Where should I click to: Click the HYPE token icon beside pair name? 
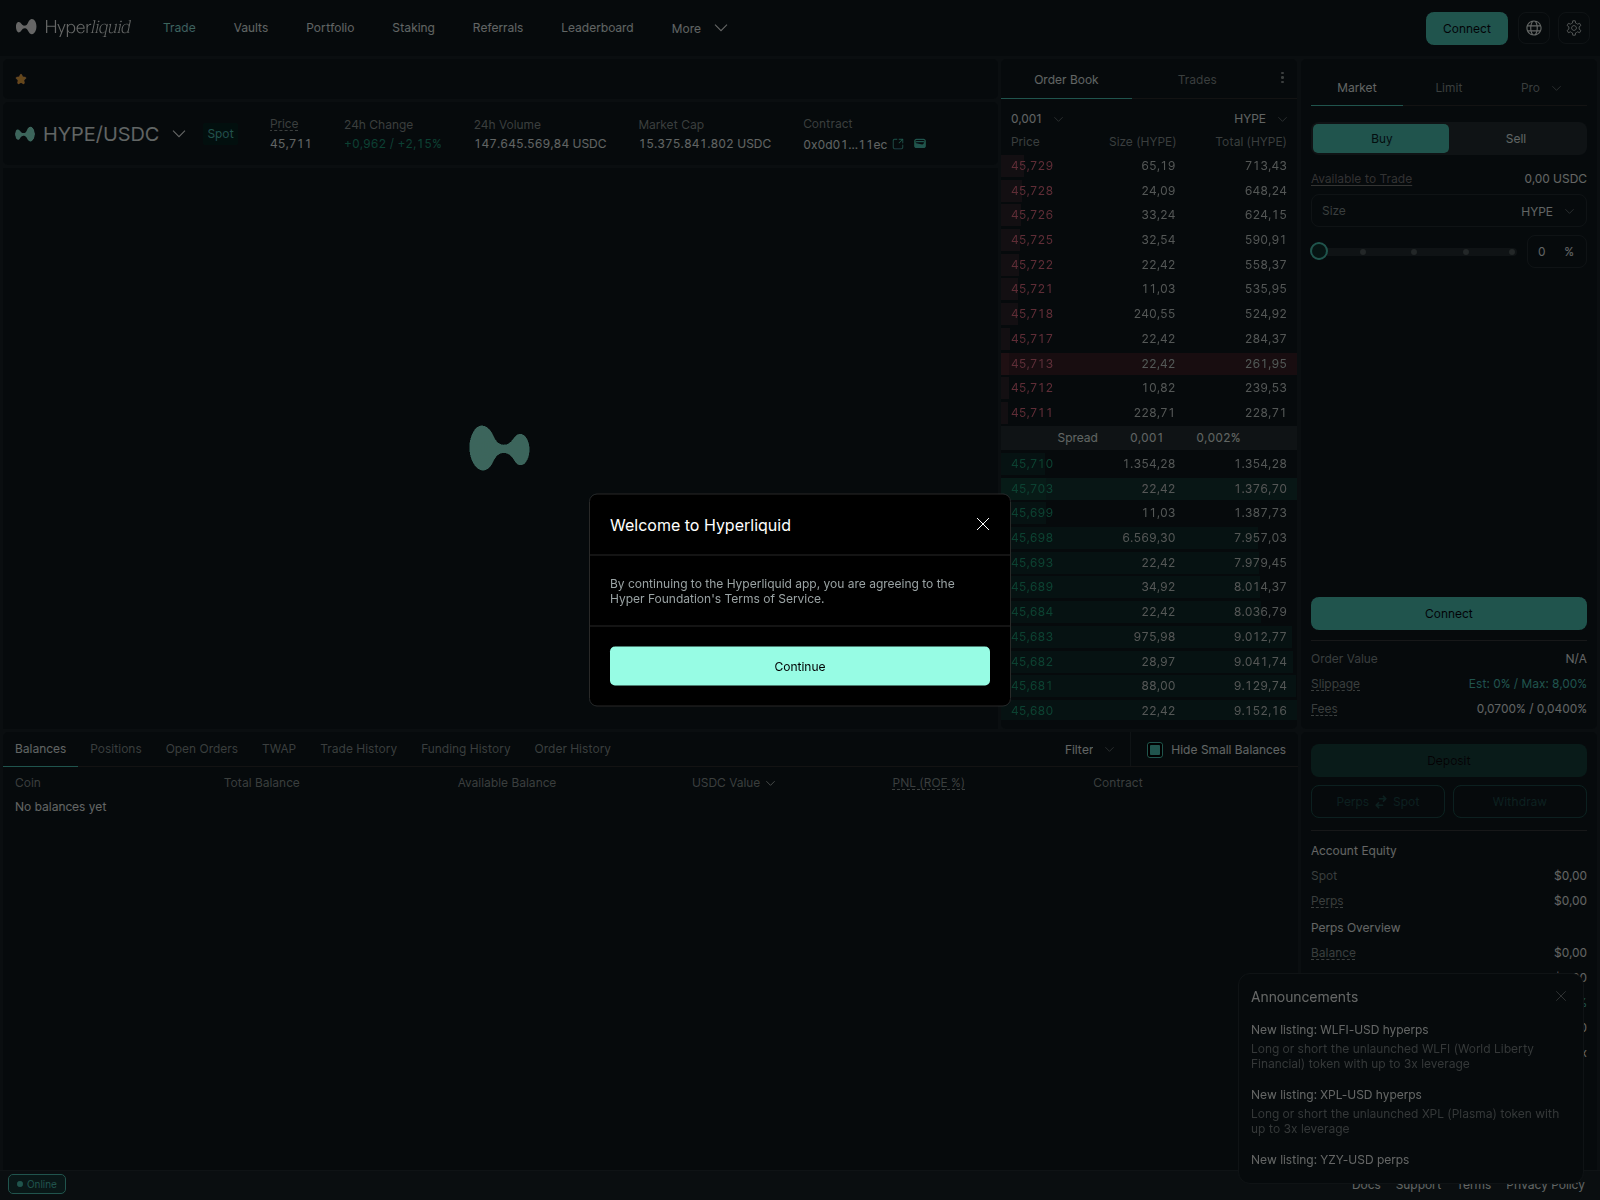25,134
